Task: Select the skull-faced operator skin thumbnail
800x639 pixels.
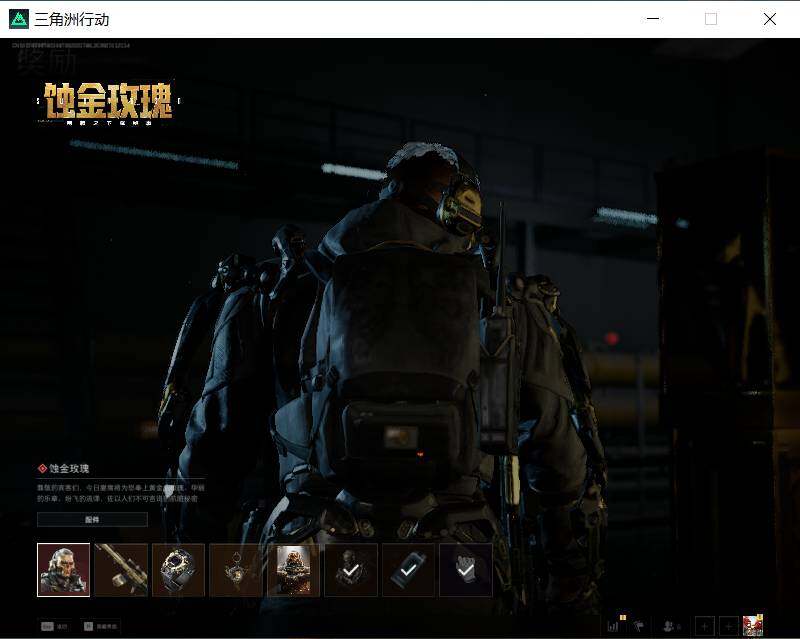Action: pos(64,570)
